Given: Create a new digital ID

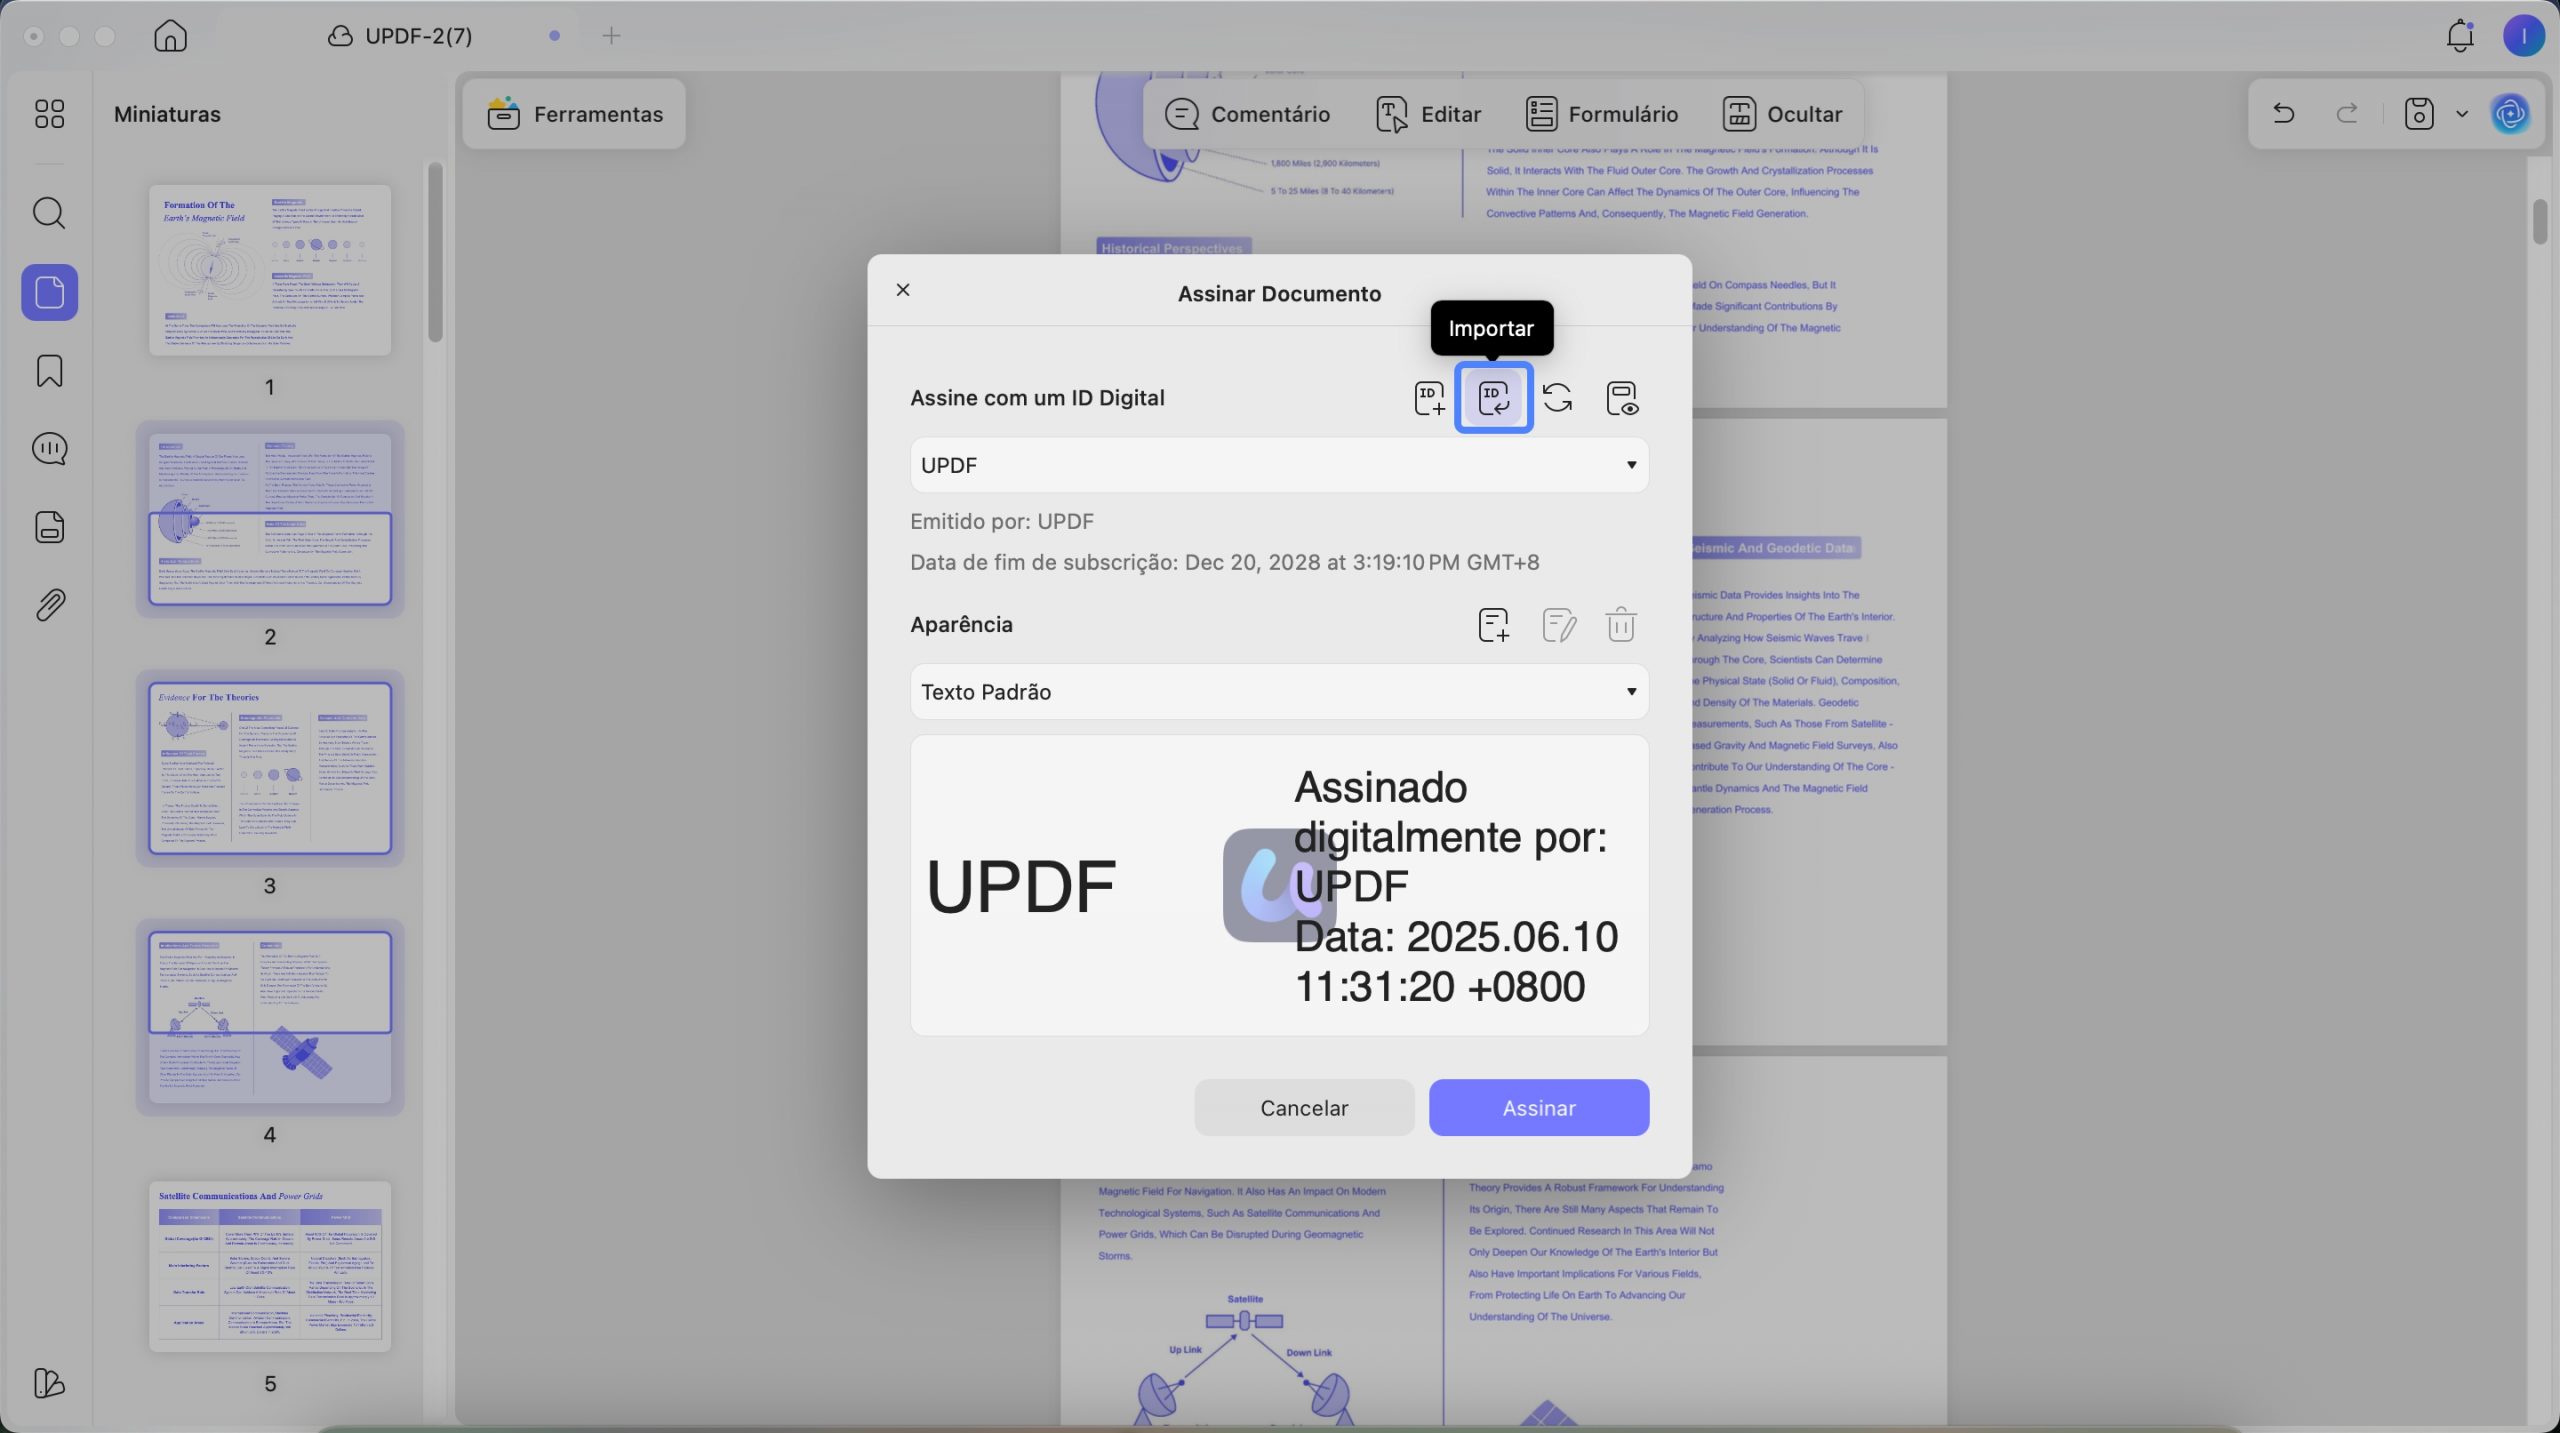Looking at the screenshot, I should [x=1430, y=398].
